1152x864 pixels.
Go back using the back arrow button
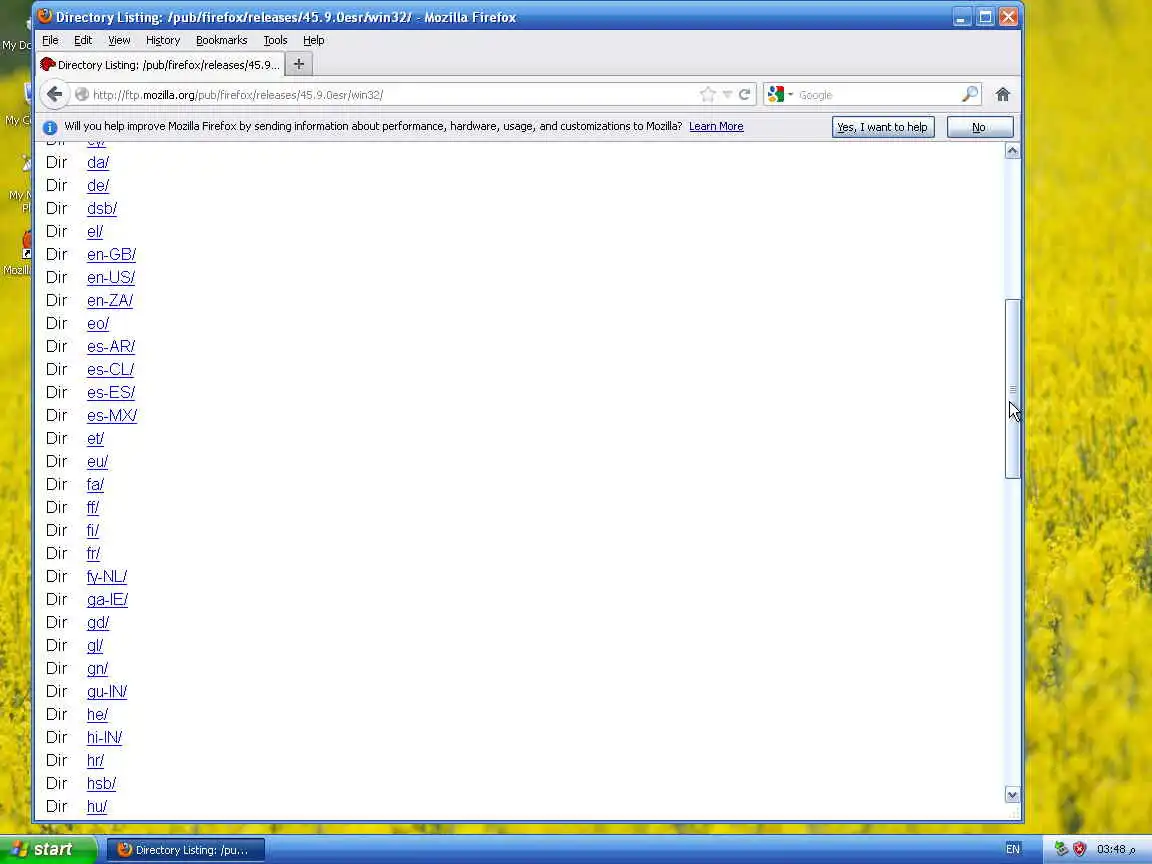pos(54,94)
